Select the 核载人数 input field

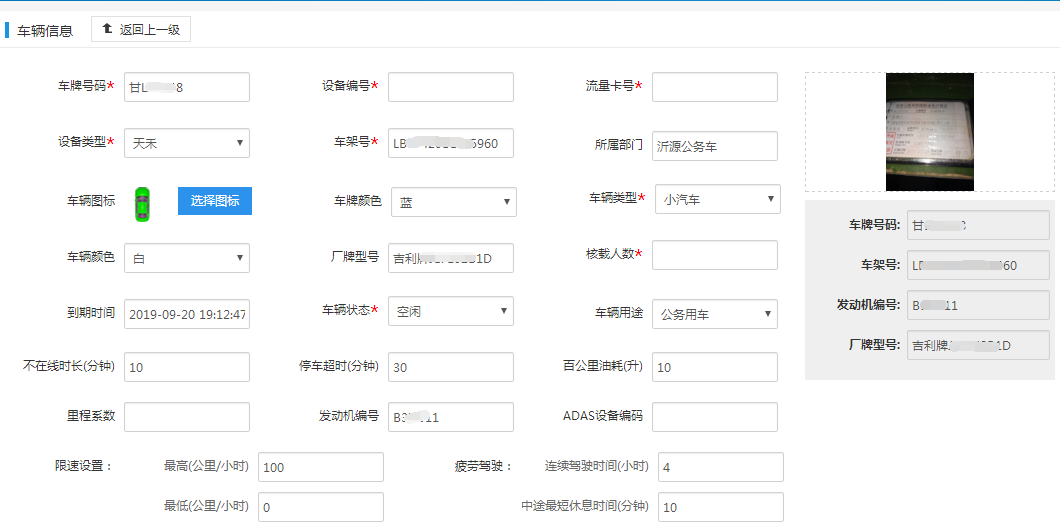tap(714, 255)
